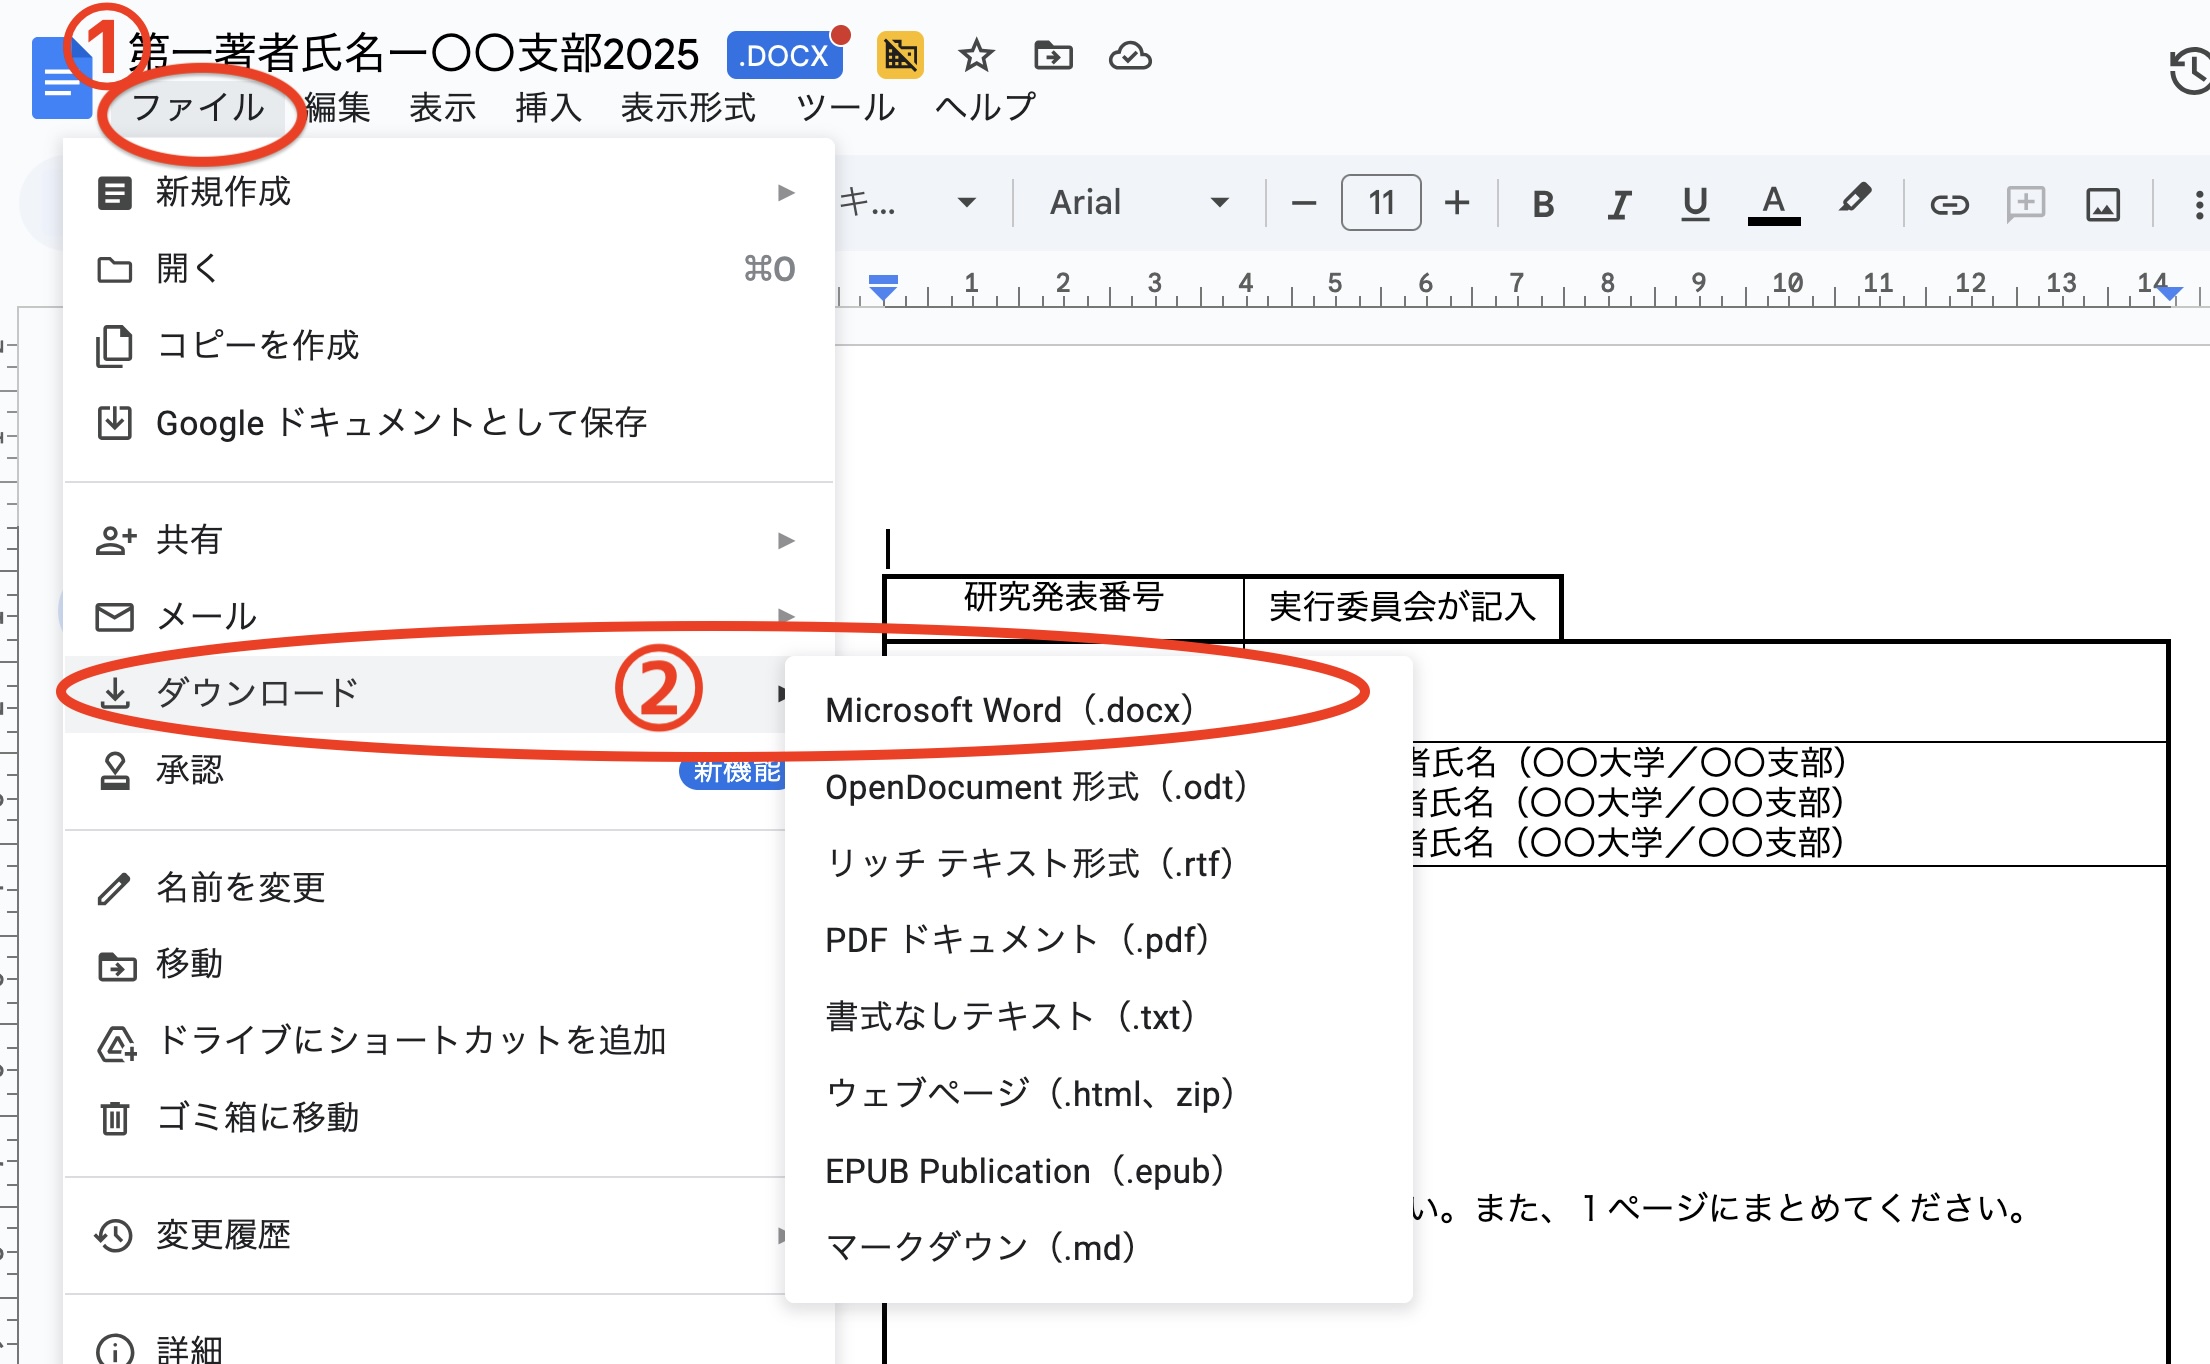The image size is (2210, 1364).
Task: Choose ゴミ箱に移動
Action: click(x=425, y=1118)
